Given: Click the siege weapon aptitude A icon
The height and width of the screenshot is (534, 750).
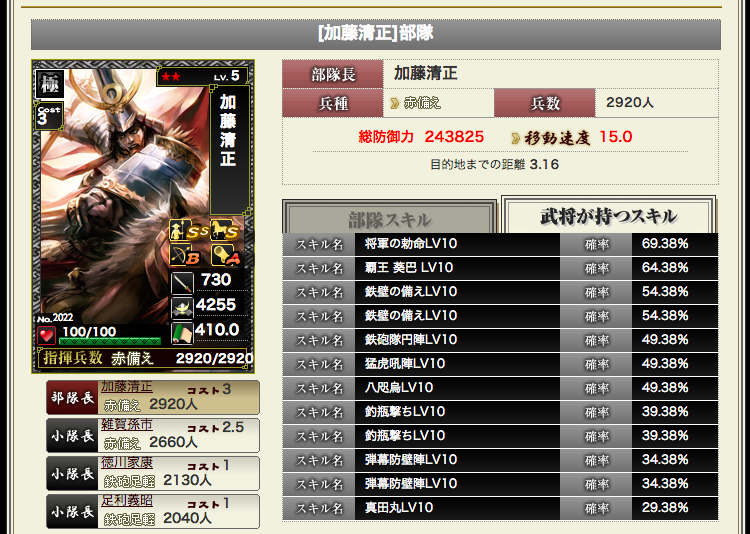Looking at the screenshot, I should tap(226, 255).
